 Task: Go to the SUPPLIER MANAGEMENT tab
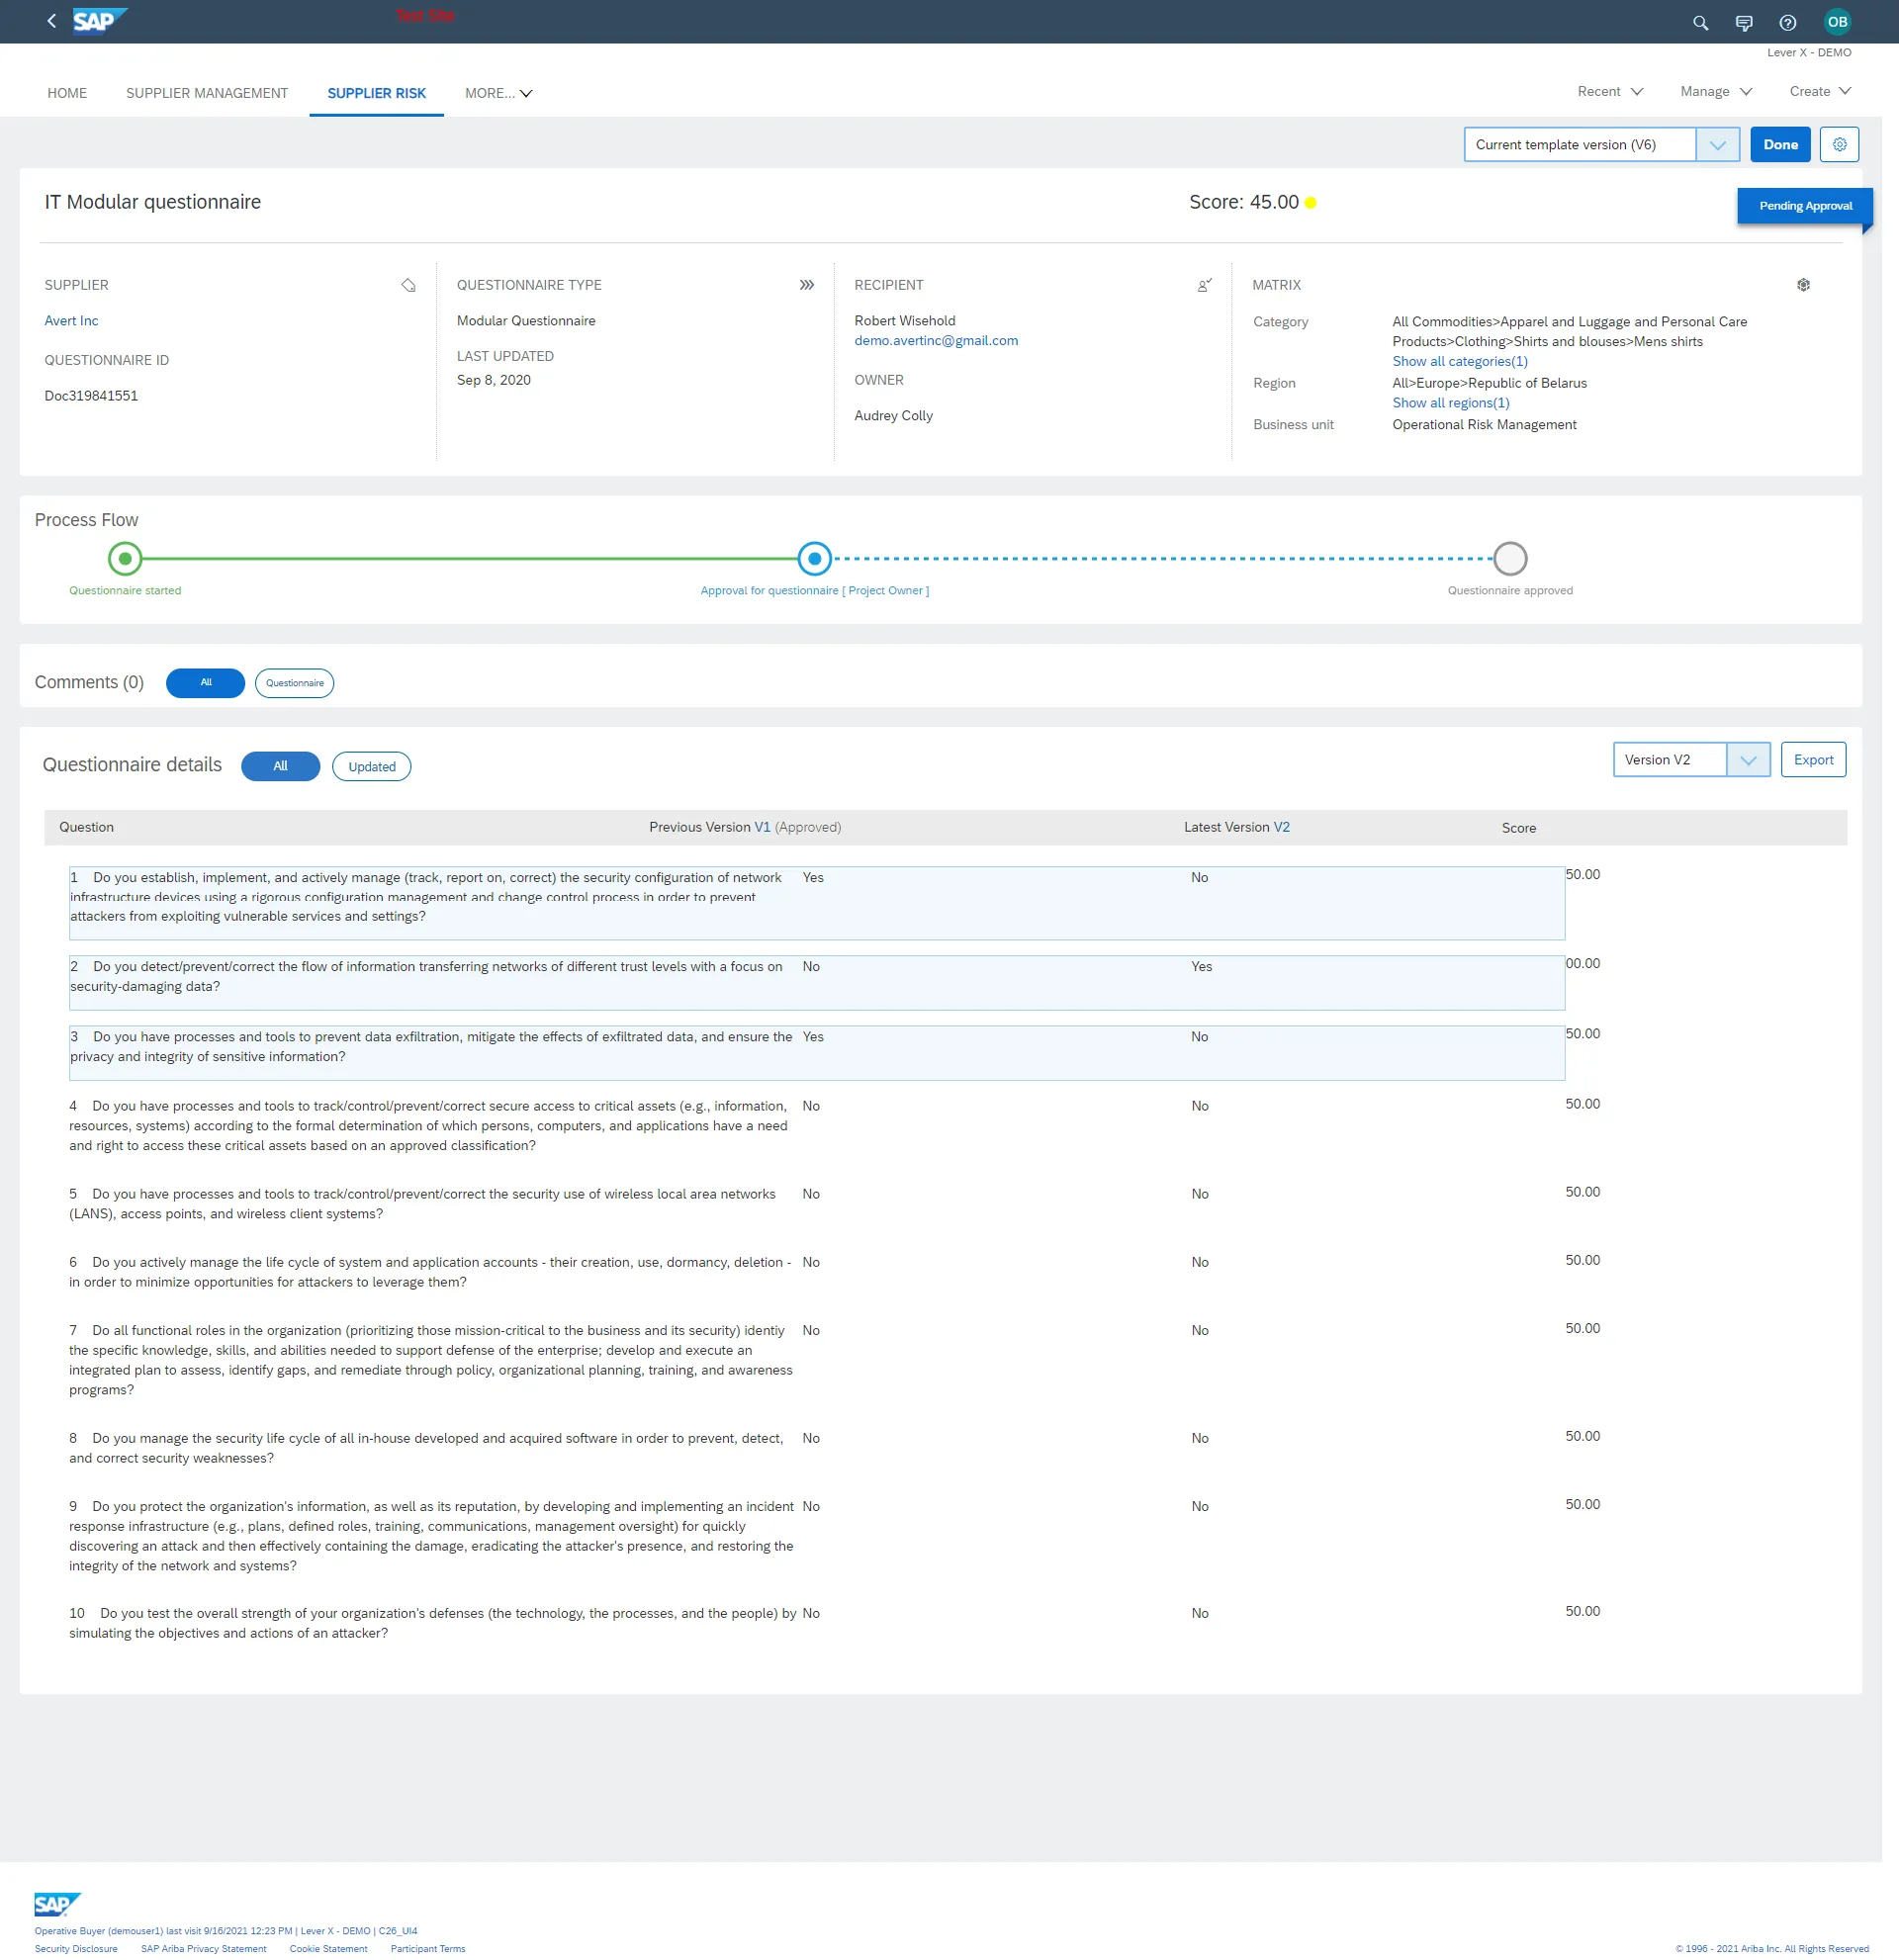click(x=207, y=93)
